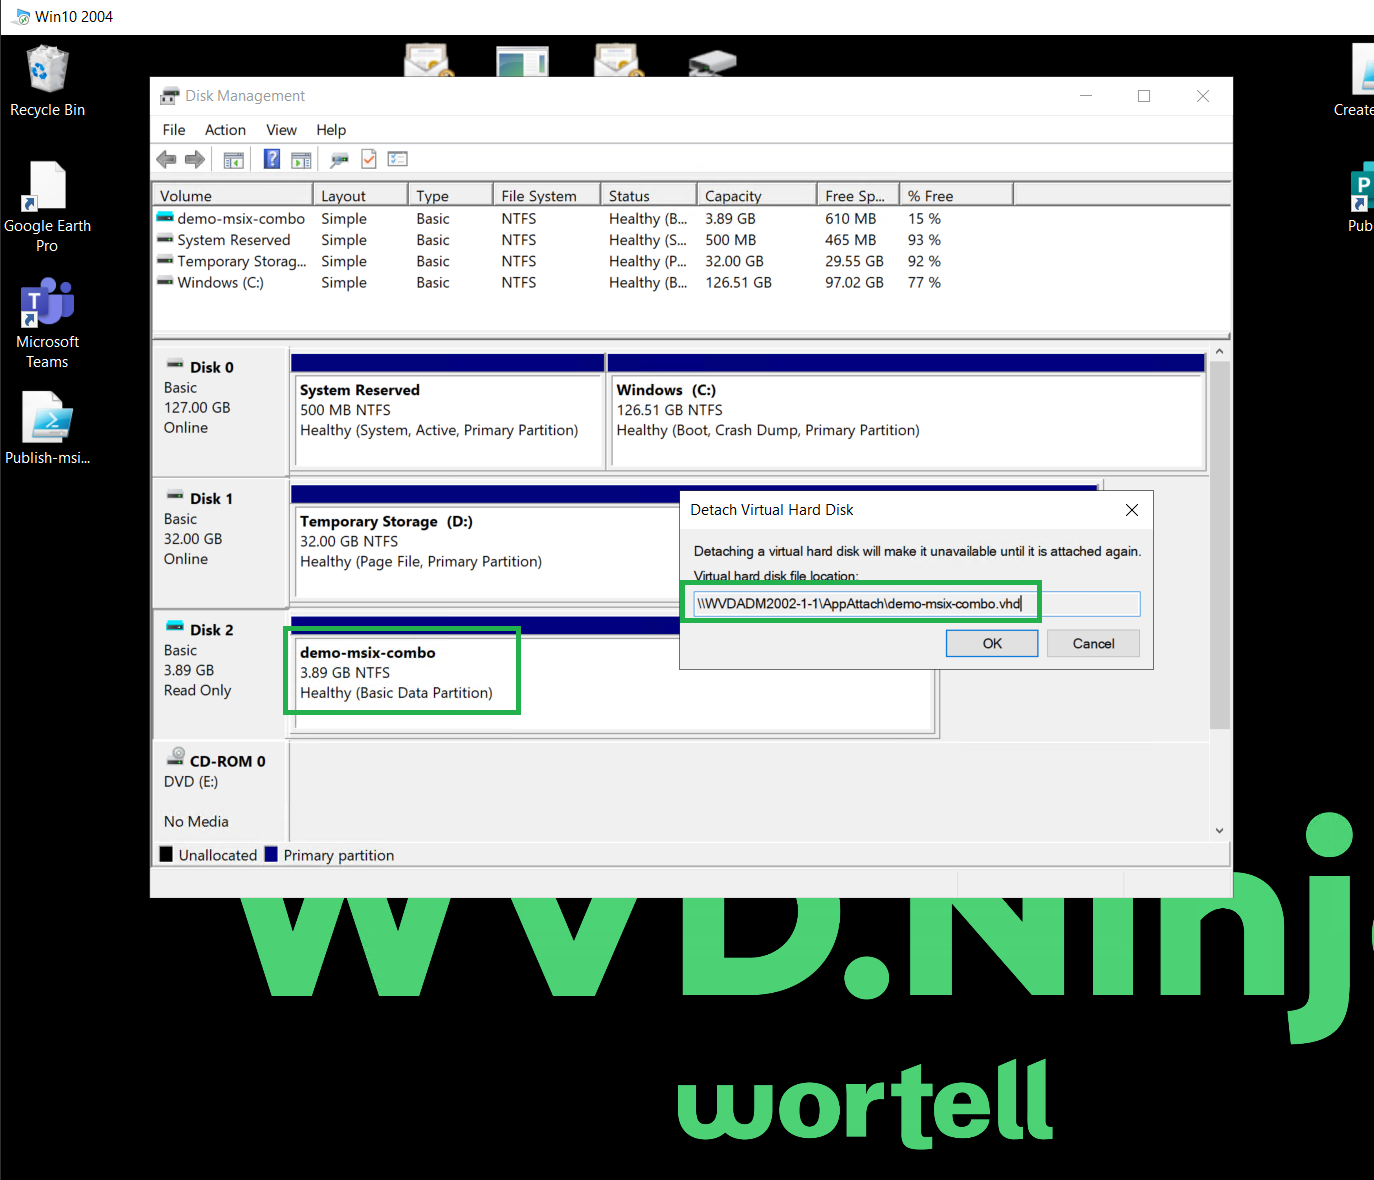Image resolution: width=1374 pixels, height=1180 pixels.
Task: Open the Recycle Bin desktop icon
Action: 47,82
